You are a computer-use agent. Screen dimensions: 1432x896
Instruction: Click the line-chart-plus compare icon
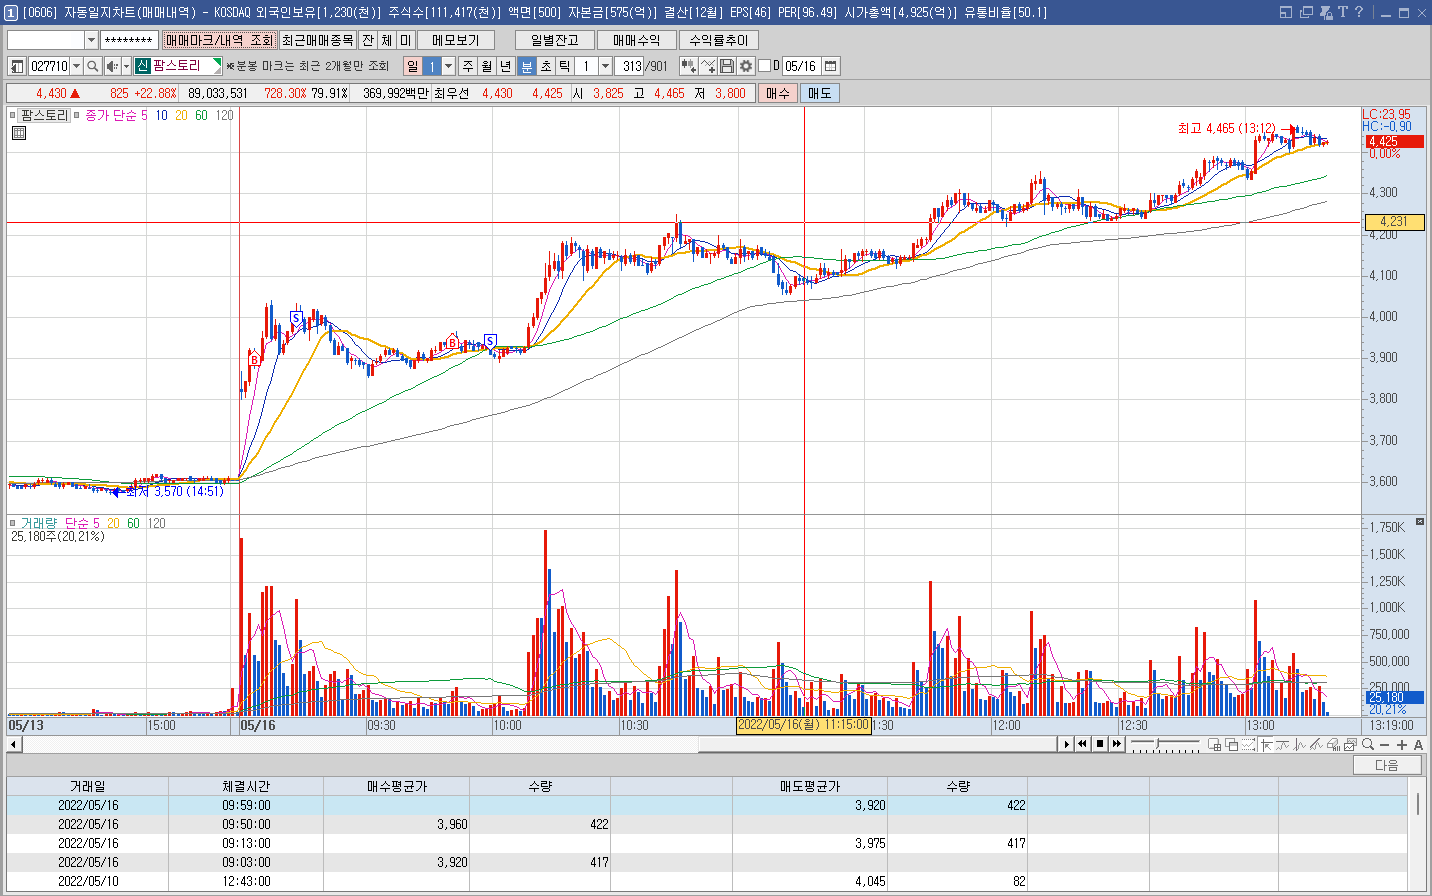[708, 66]
